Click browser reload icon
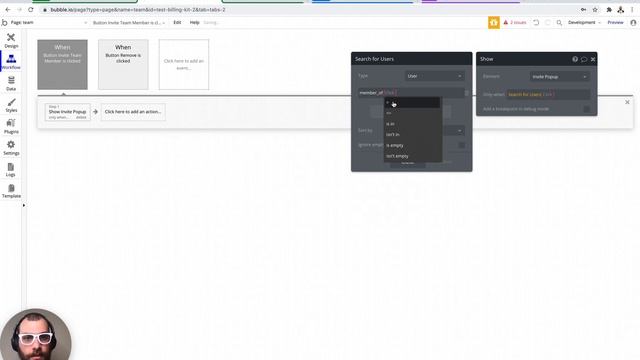640x360 pixels. [x=31, y=9]
